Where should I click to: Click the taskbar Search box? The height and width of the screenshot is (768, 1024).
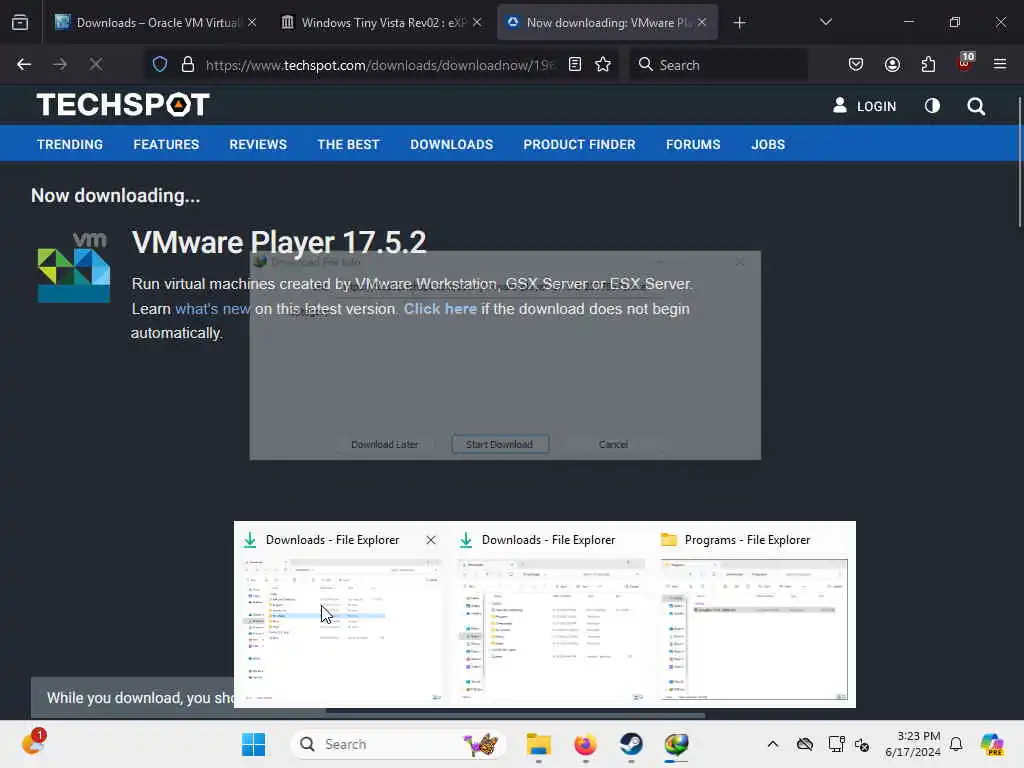click(398, 744)
